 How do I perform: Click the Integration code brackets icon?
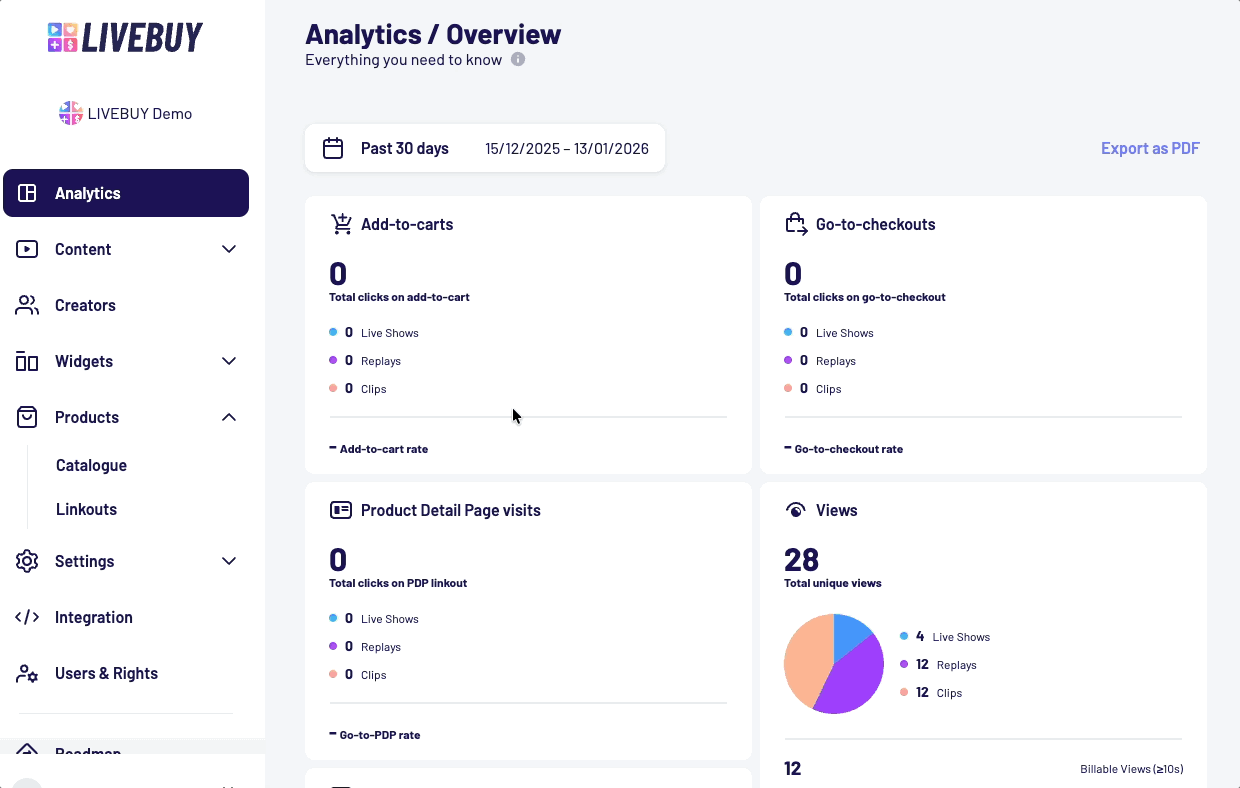point(27,617)
